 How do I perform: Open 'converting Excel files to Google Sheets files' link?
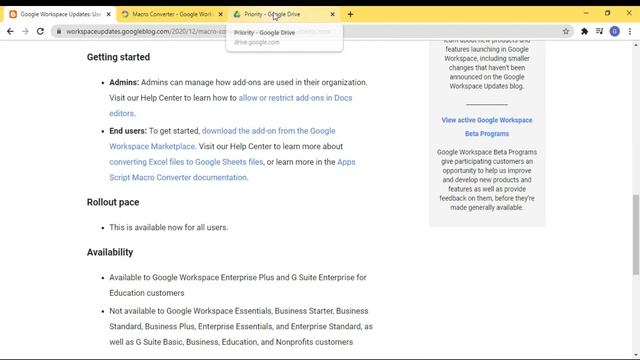pos(186,162)
